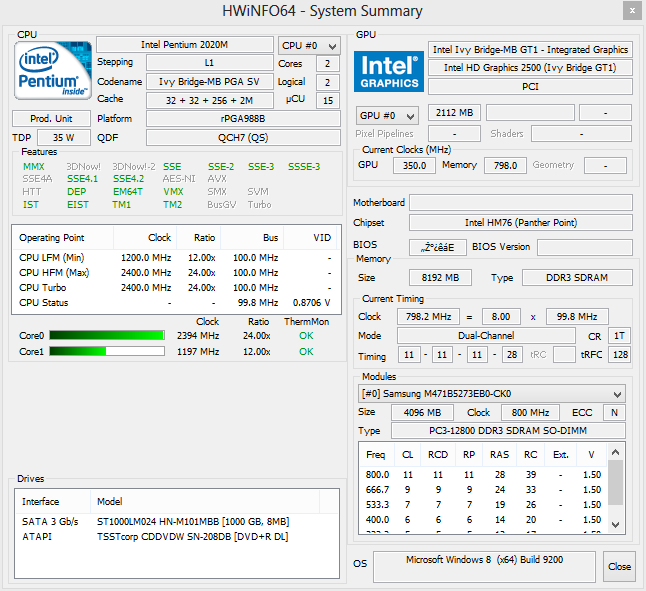Screen dimensions: 646x591
Task: Click the Intel Graphics logo
Action: click(x=389, y=71)
